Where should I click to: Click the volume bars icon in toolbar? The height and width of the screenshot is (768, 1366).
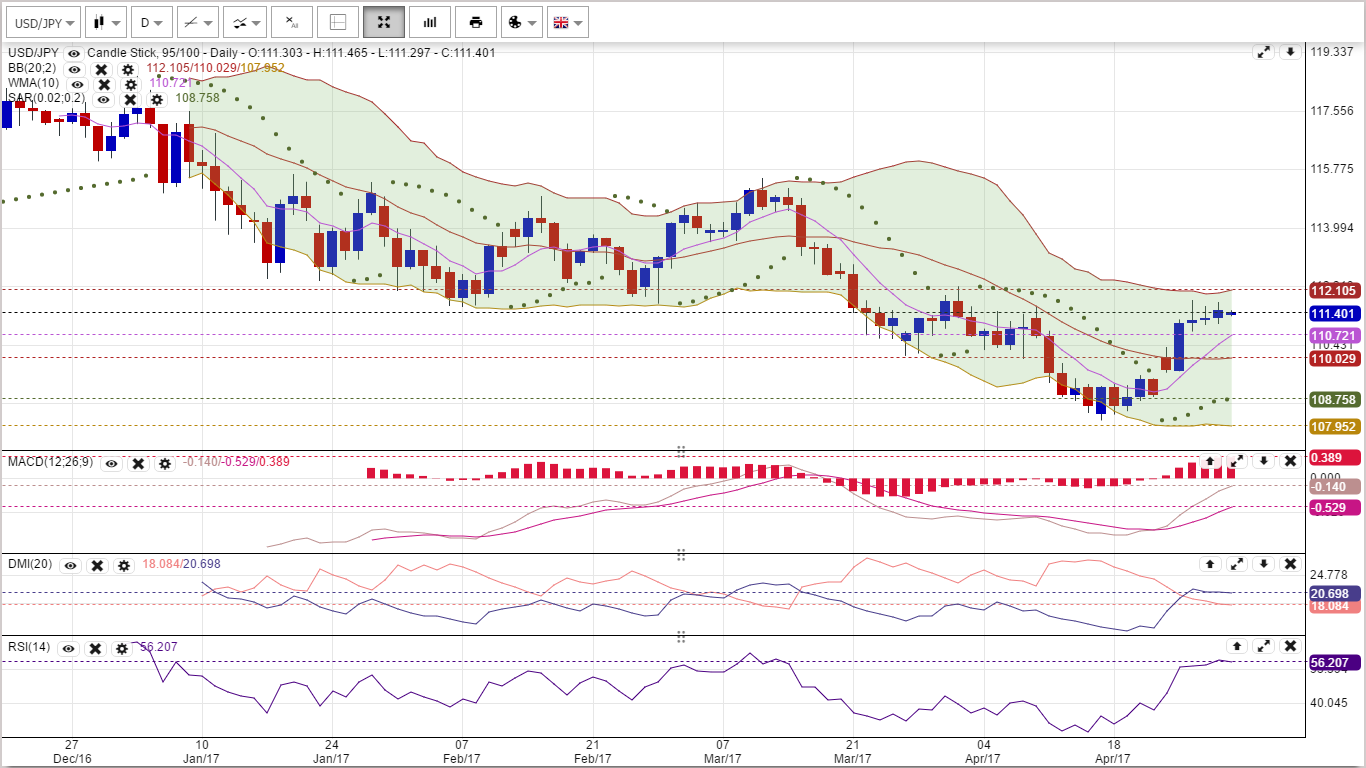click(x=430, y=22)
